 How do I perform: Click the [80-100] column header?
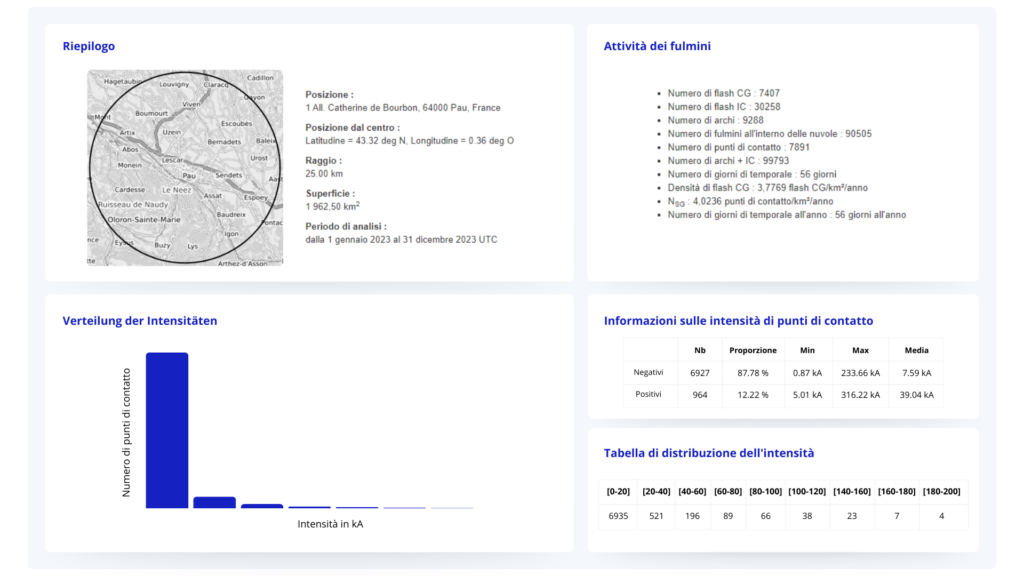[765, 491]
